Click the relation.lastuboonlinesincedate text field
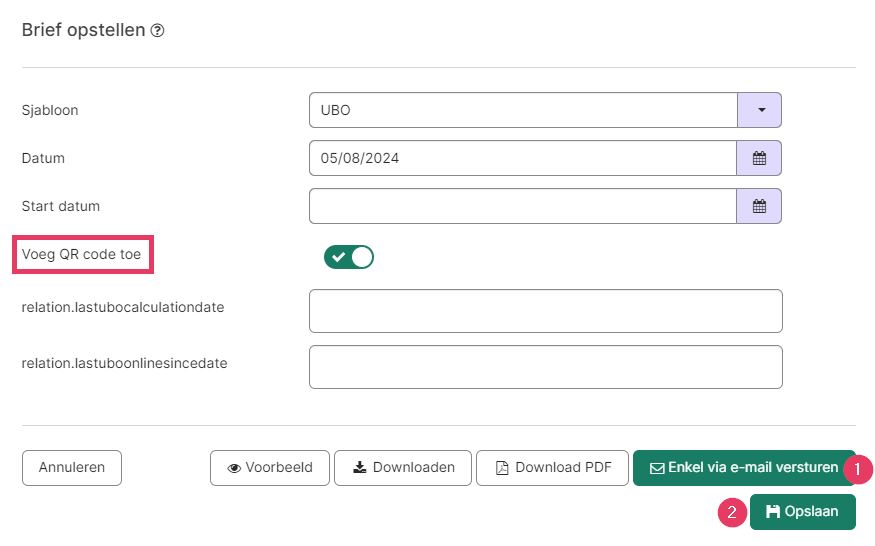The image size is (875, 546). [546, 367]
